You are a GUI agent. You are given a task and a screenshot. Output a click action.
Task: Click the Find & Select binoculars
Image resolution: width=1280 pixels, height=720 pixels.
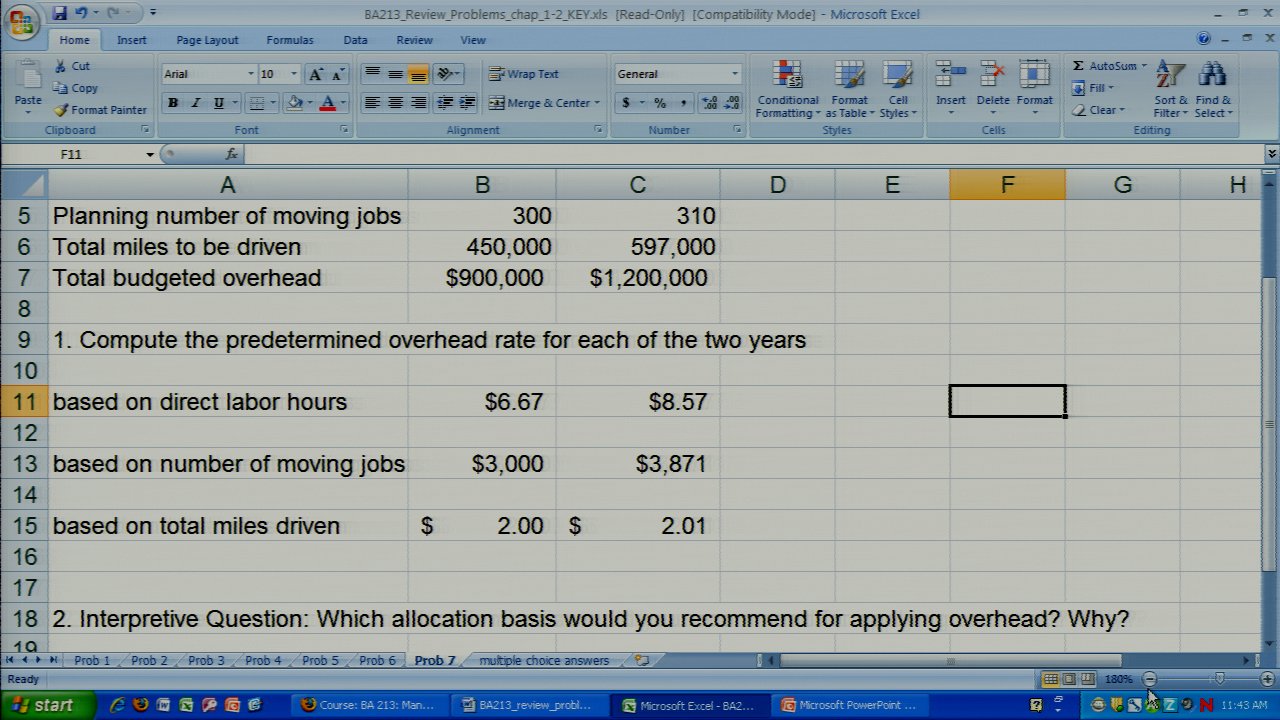coord(1212,90)
